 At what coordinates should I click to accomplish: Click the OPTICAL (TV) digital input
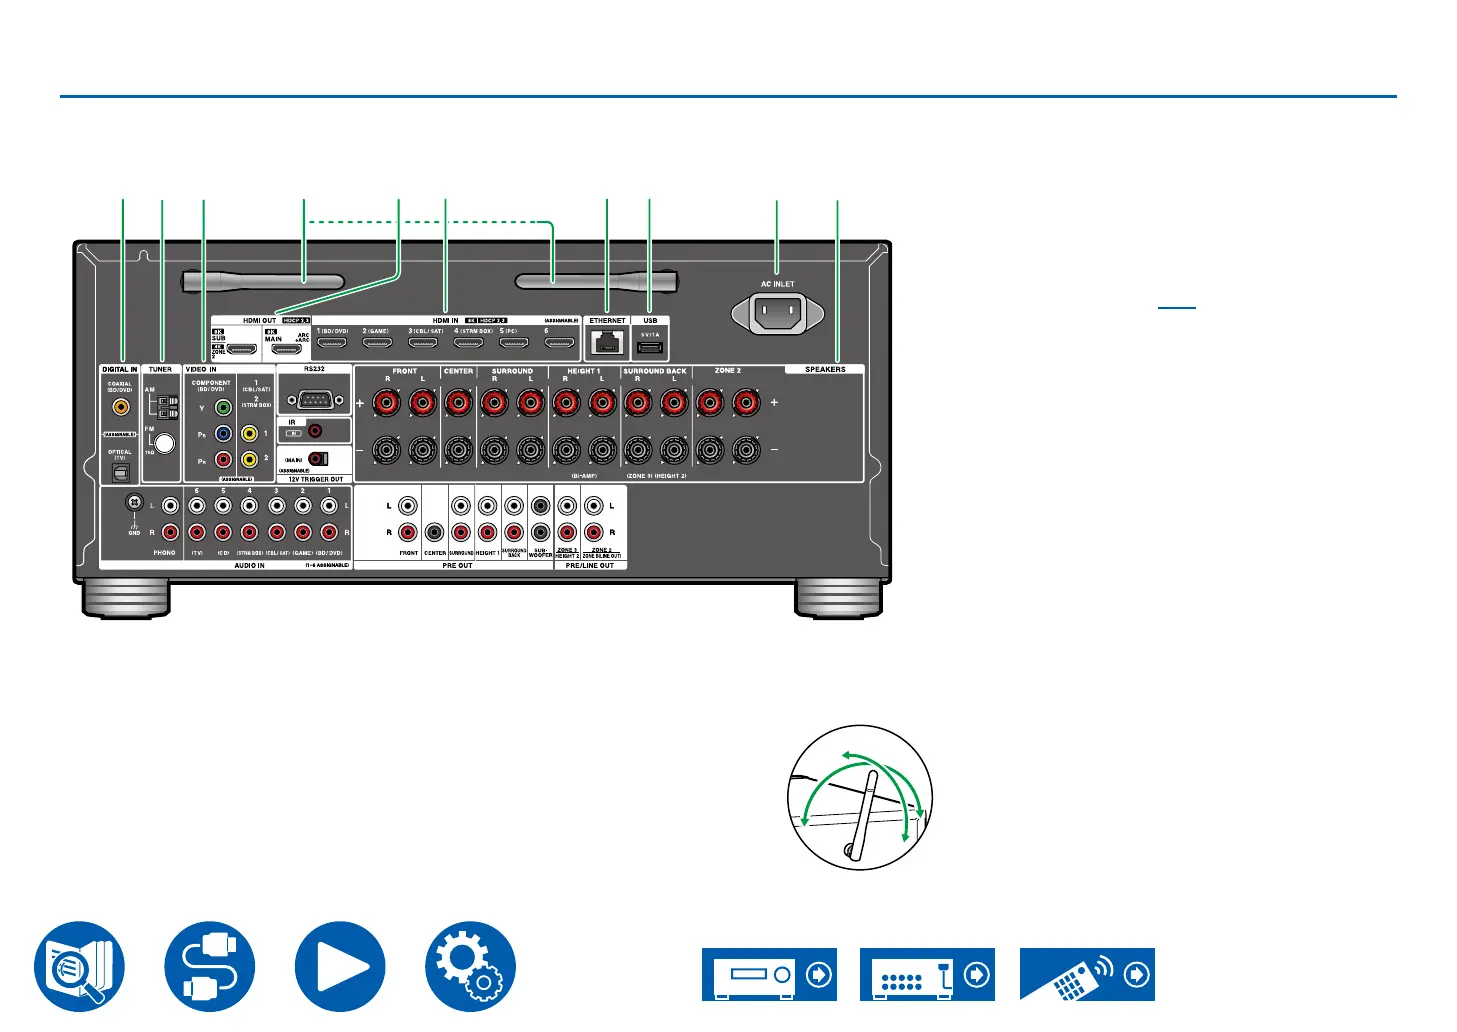point(120,471)
